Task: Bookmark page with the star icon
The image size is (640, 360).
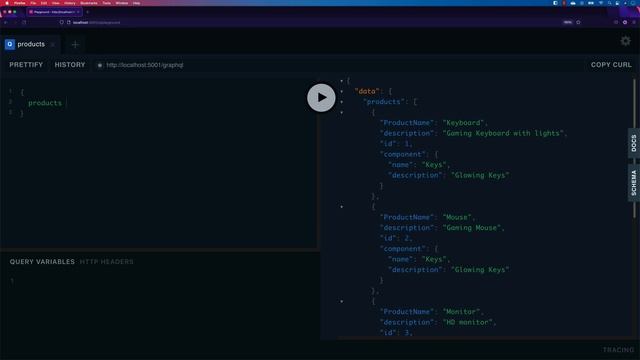Action: [578, 22]
